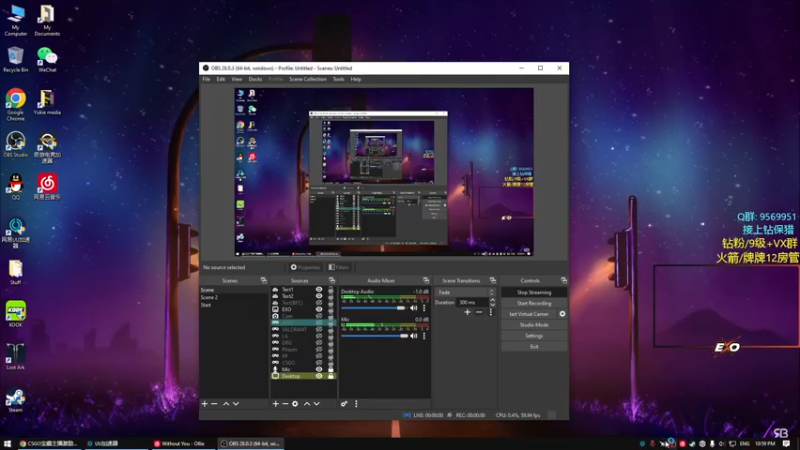This screenshot has width=800, height=450.
Task: Click the Duration 300 ms input field
Action: pos(472,302)
